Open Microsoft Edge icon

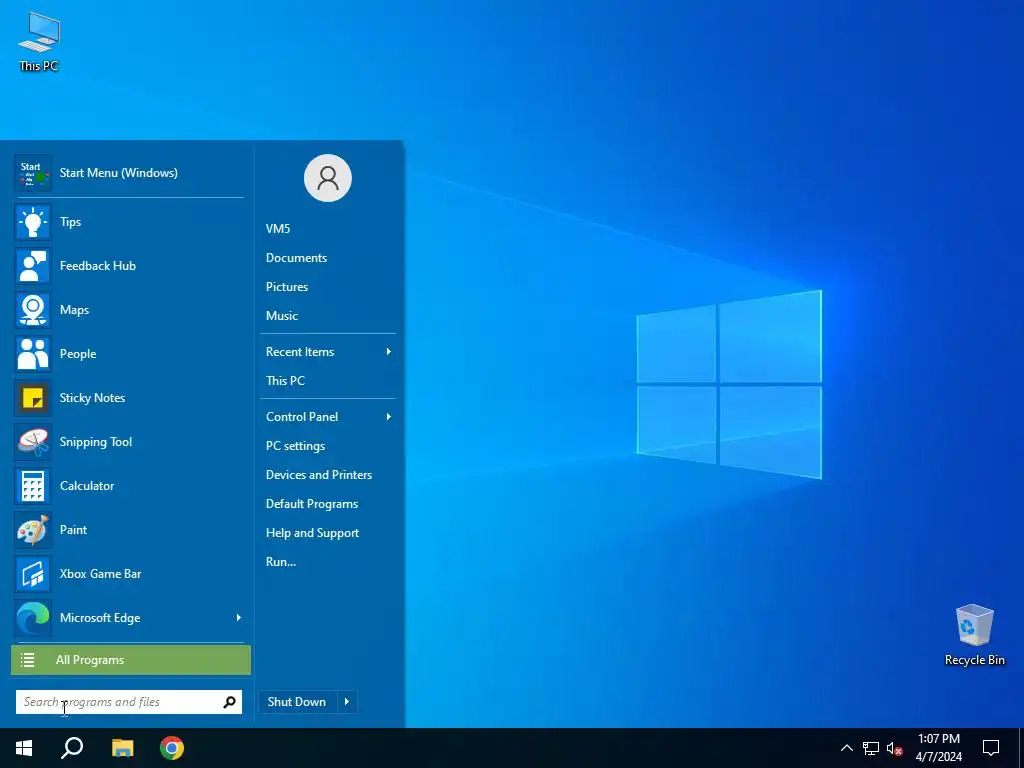click(33, 618)
